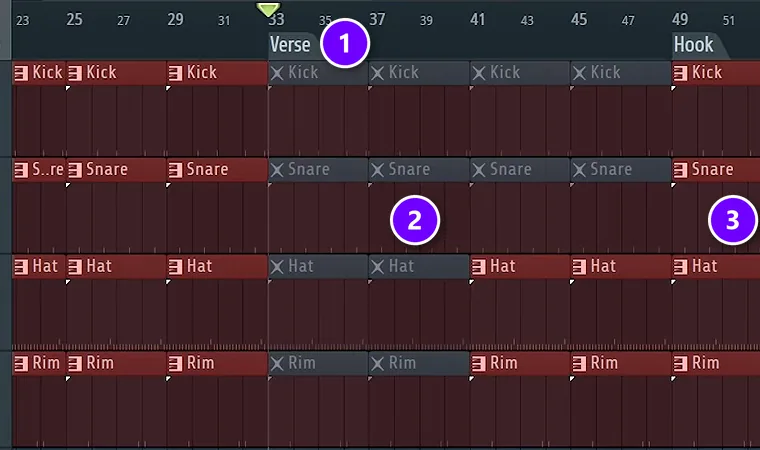760x450 pixels.
Task: Open the menu icon of the Kick clip at bar 25
Action: (x=75, y=73)
